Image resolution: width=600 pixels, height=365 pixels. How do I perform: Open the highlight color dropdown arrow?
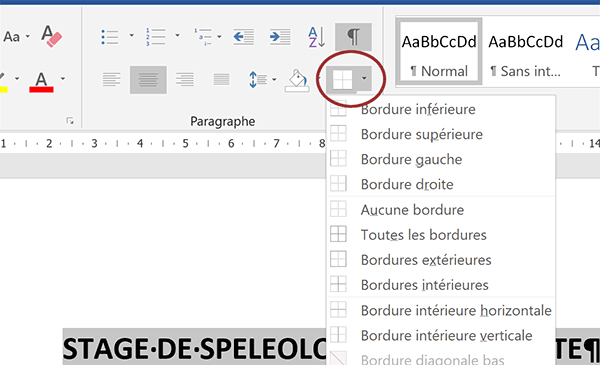point(17,79)
